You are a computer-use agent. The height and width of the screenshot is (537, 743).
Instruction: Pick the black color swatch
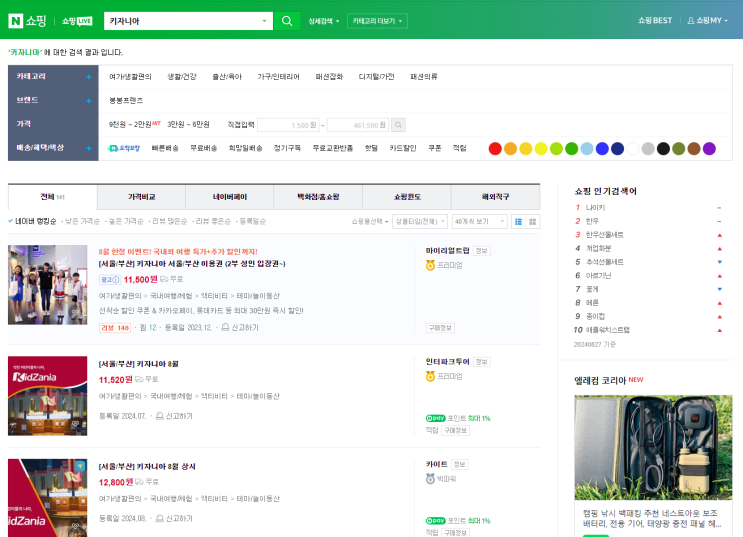click(663, 149)
